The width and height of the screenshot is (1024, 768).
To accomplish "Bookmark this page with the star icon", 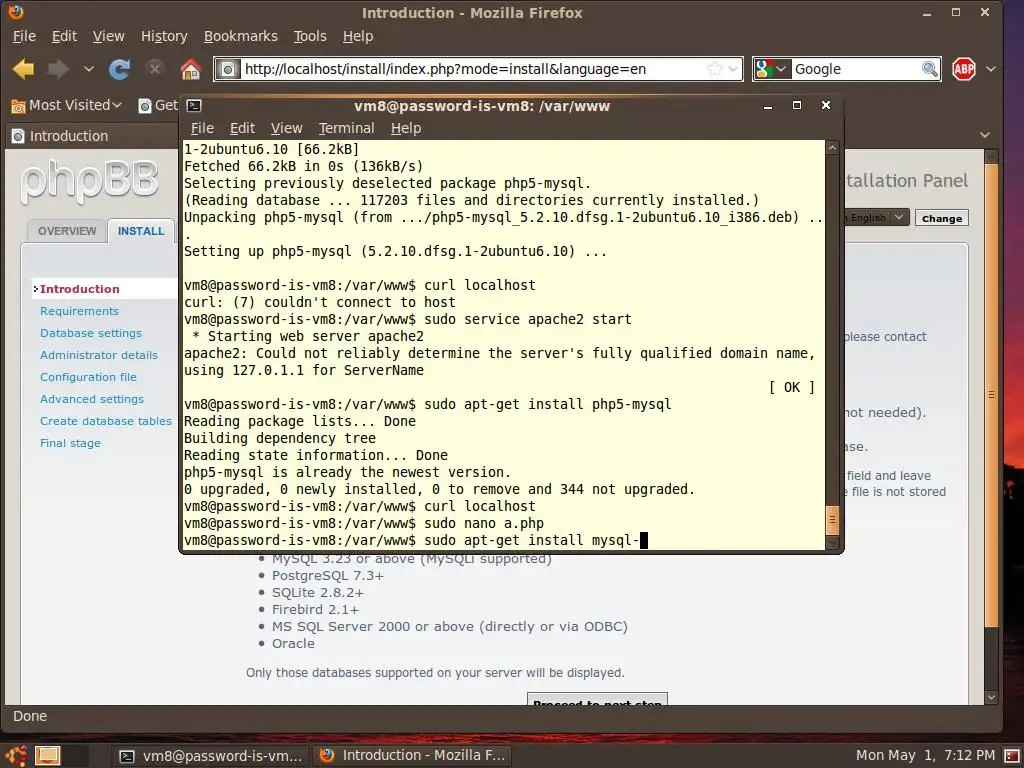I will click(715, 69).
